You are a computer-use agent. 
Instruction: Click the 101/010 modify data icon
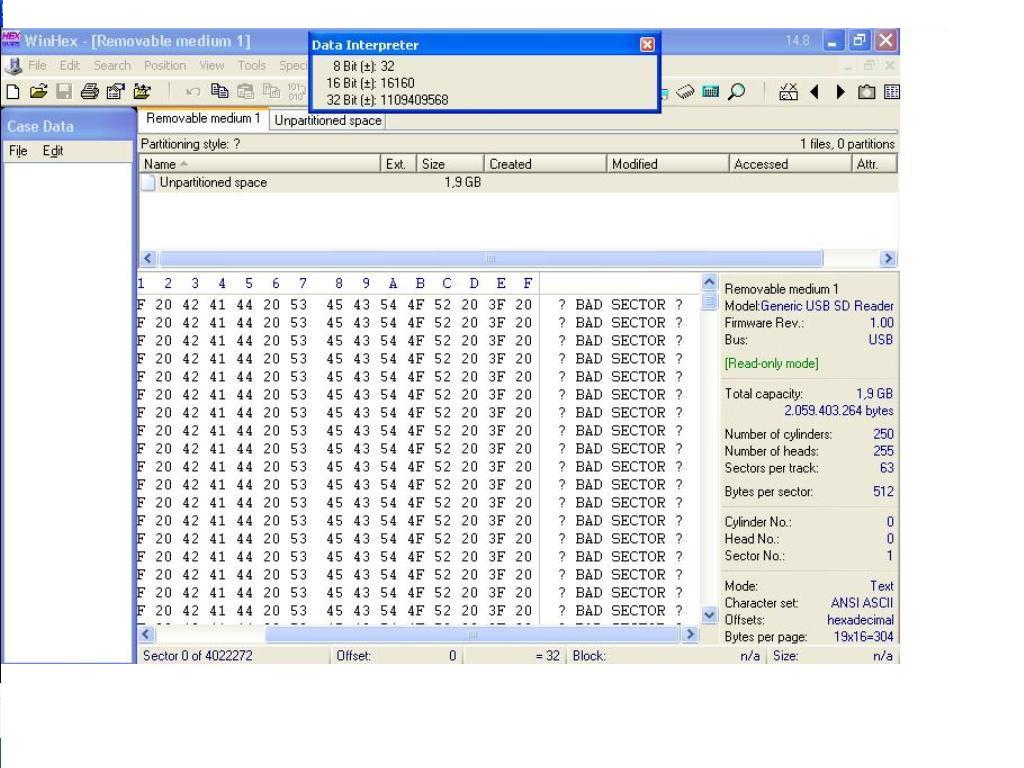tap(296, 92)
